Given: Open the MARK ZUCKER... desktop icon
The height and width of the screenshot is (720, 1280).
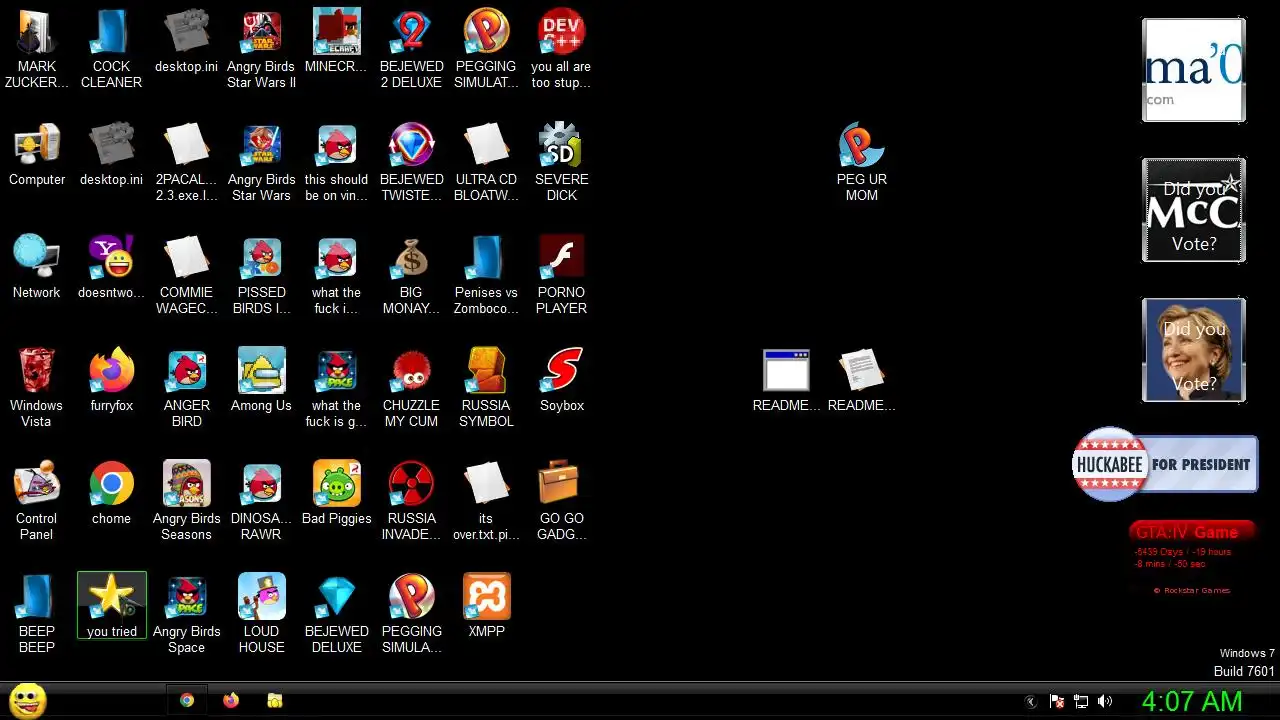Looking at the screenshot, I should pos(37,48).
